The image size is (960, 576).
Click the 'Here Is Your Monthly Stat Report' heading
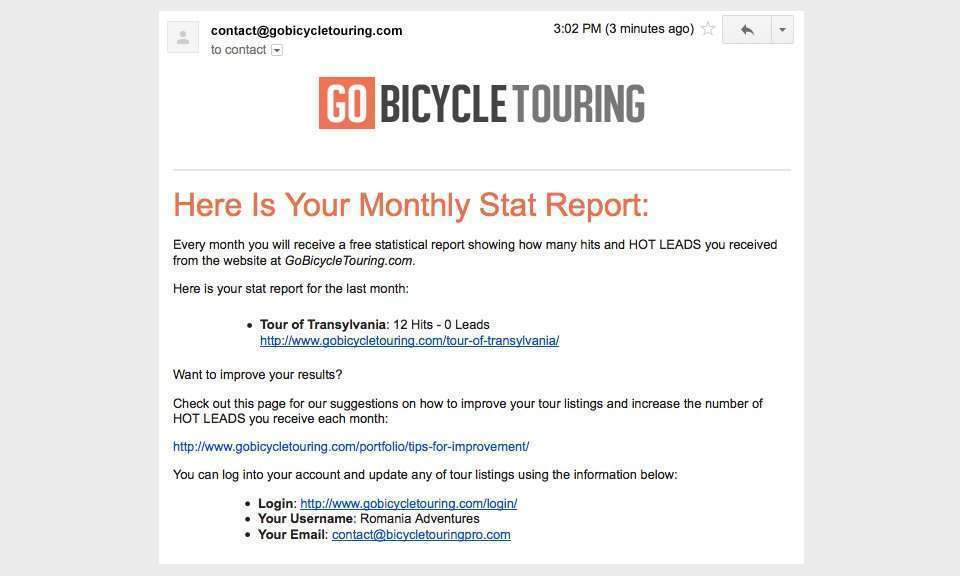point(411,205)
